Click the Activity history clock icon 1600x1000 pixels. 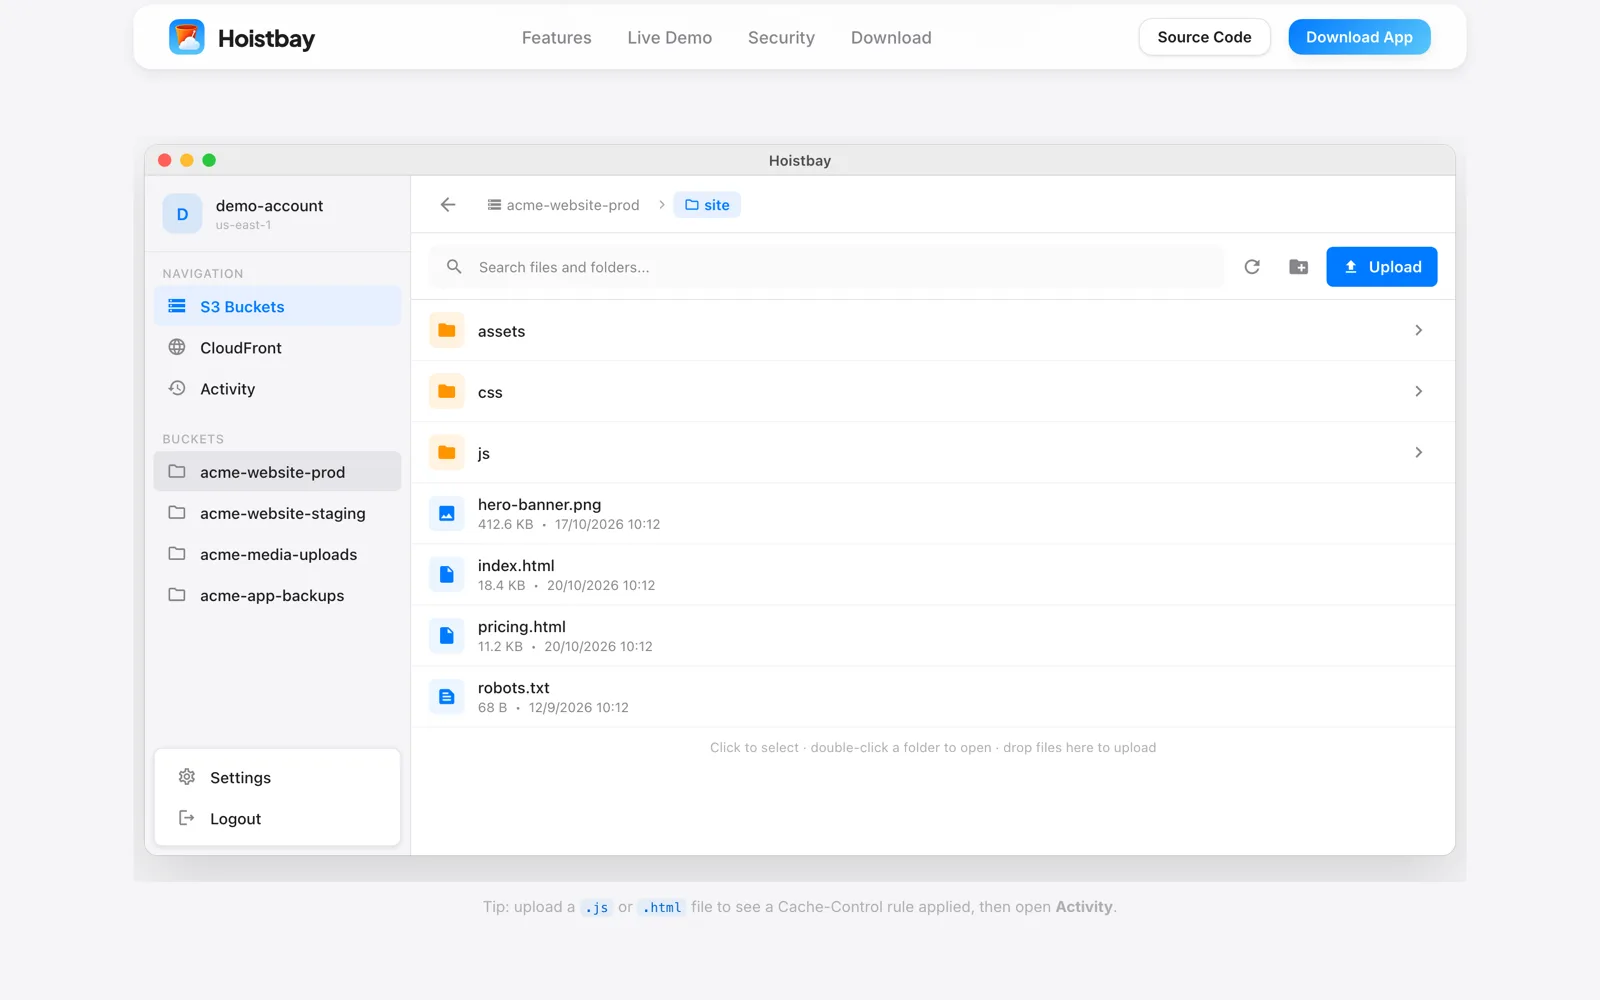[x=177, y=388]
